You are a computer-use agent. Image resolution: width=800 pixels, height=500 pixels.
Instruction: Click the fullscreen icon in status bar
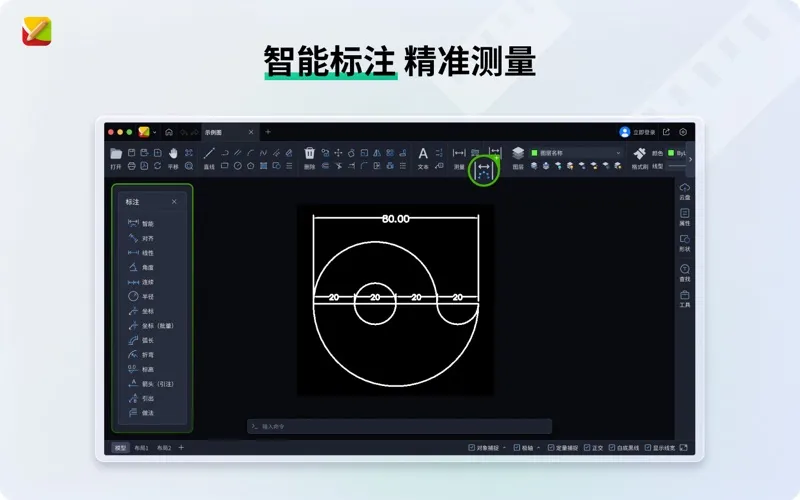[684, 448]
